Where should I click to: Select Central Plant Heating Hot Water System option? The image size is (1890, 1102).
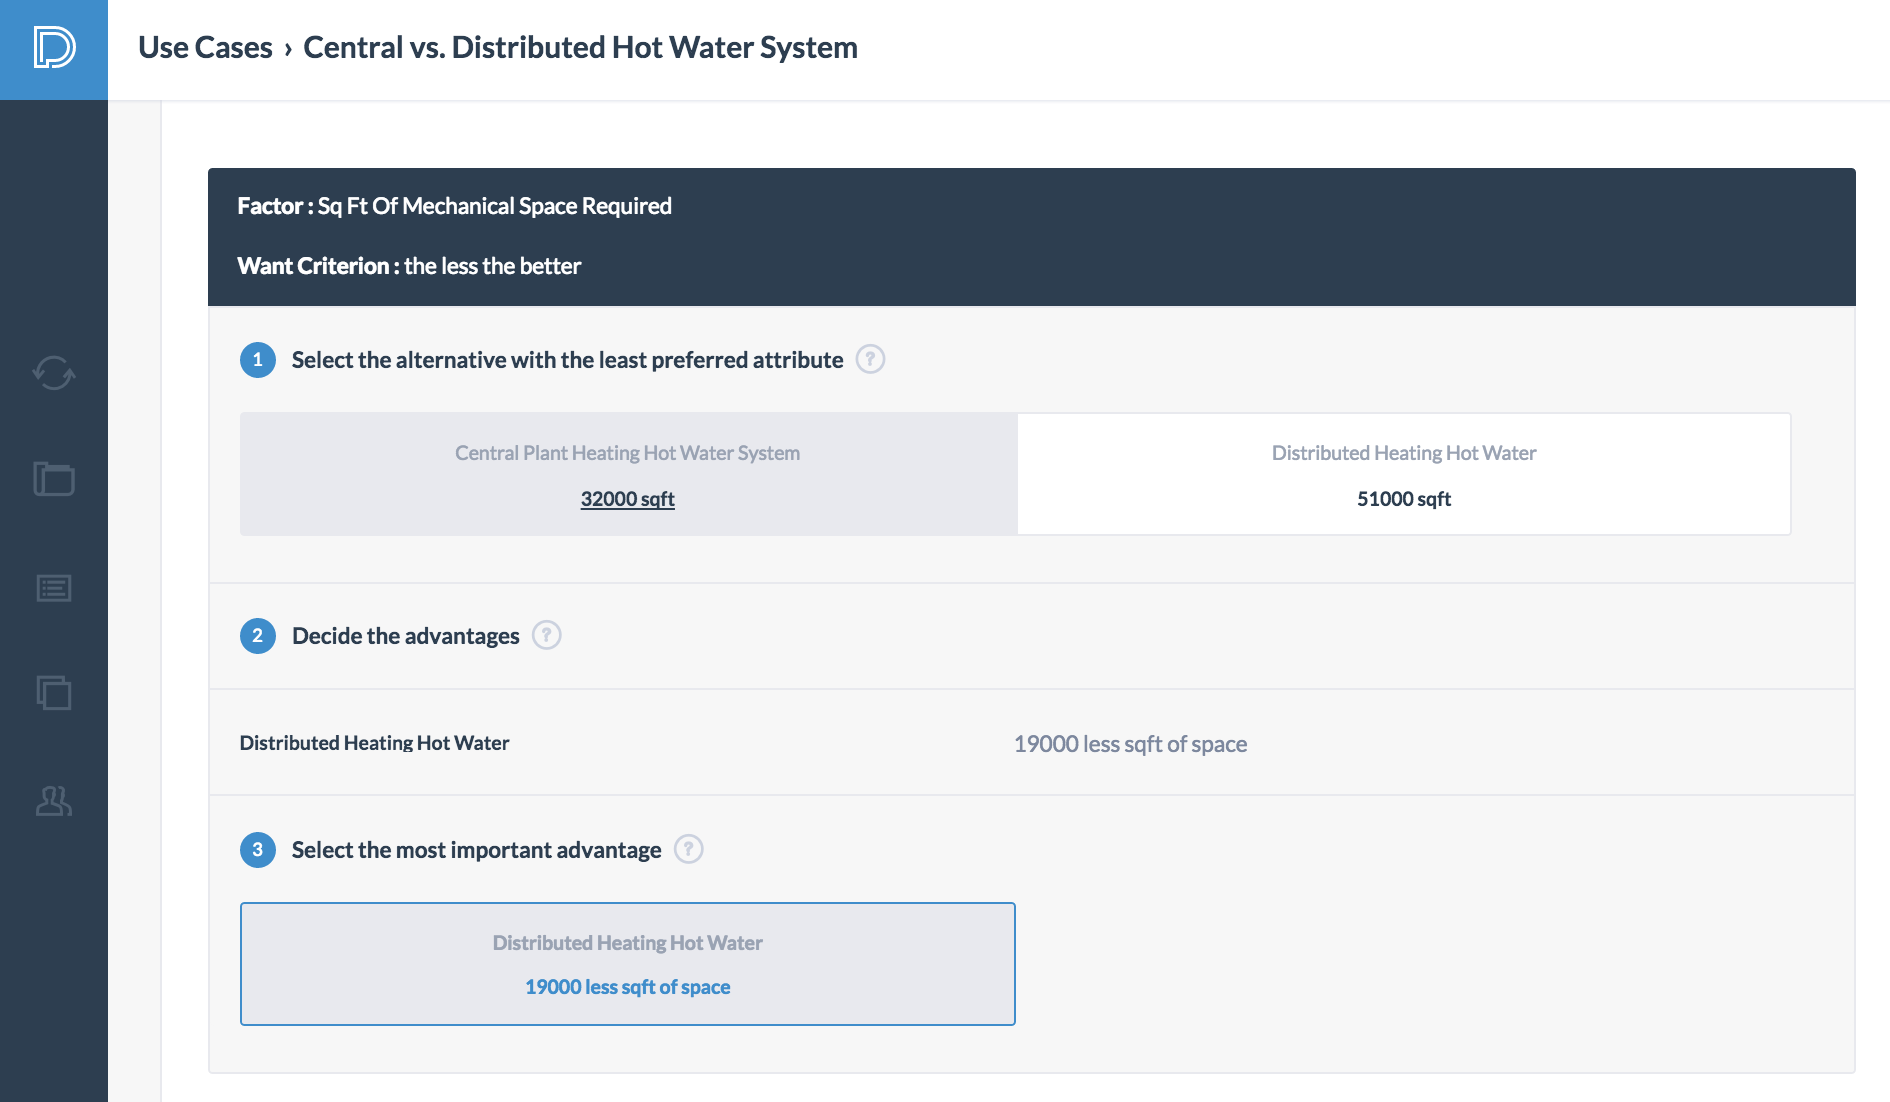tap(629, 474)
